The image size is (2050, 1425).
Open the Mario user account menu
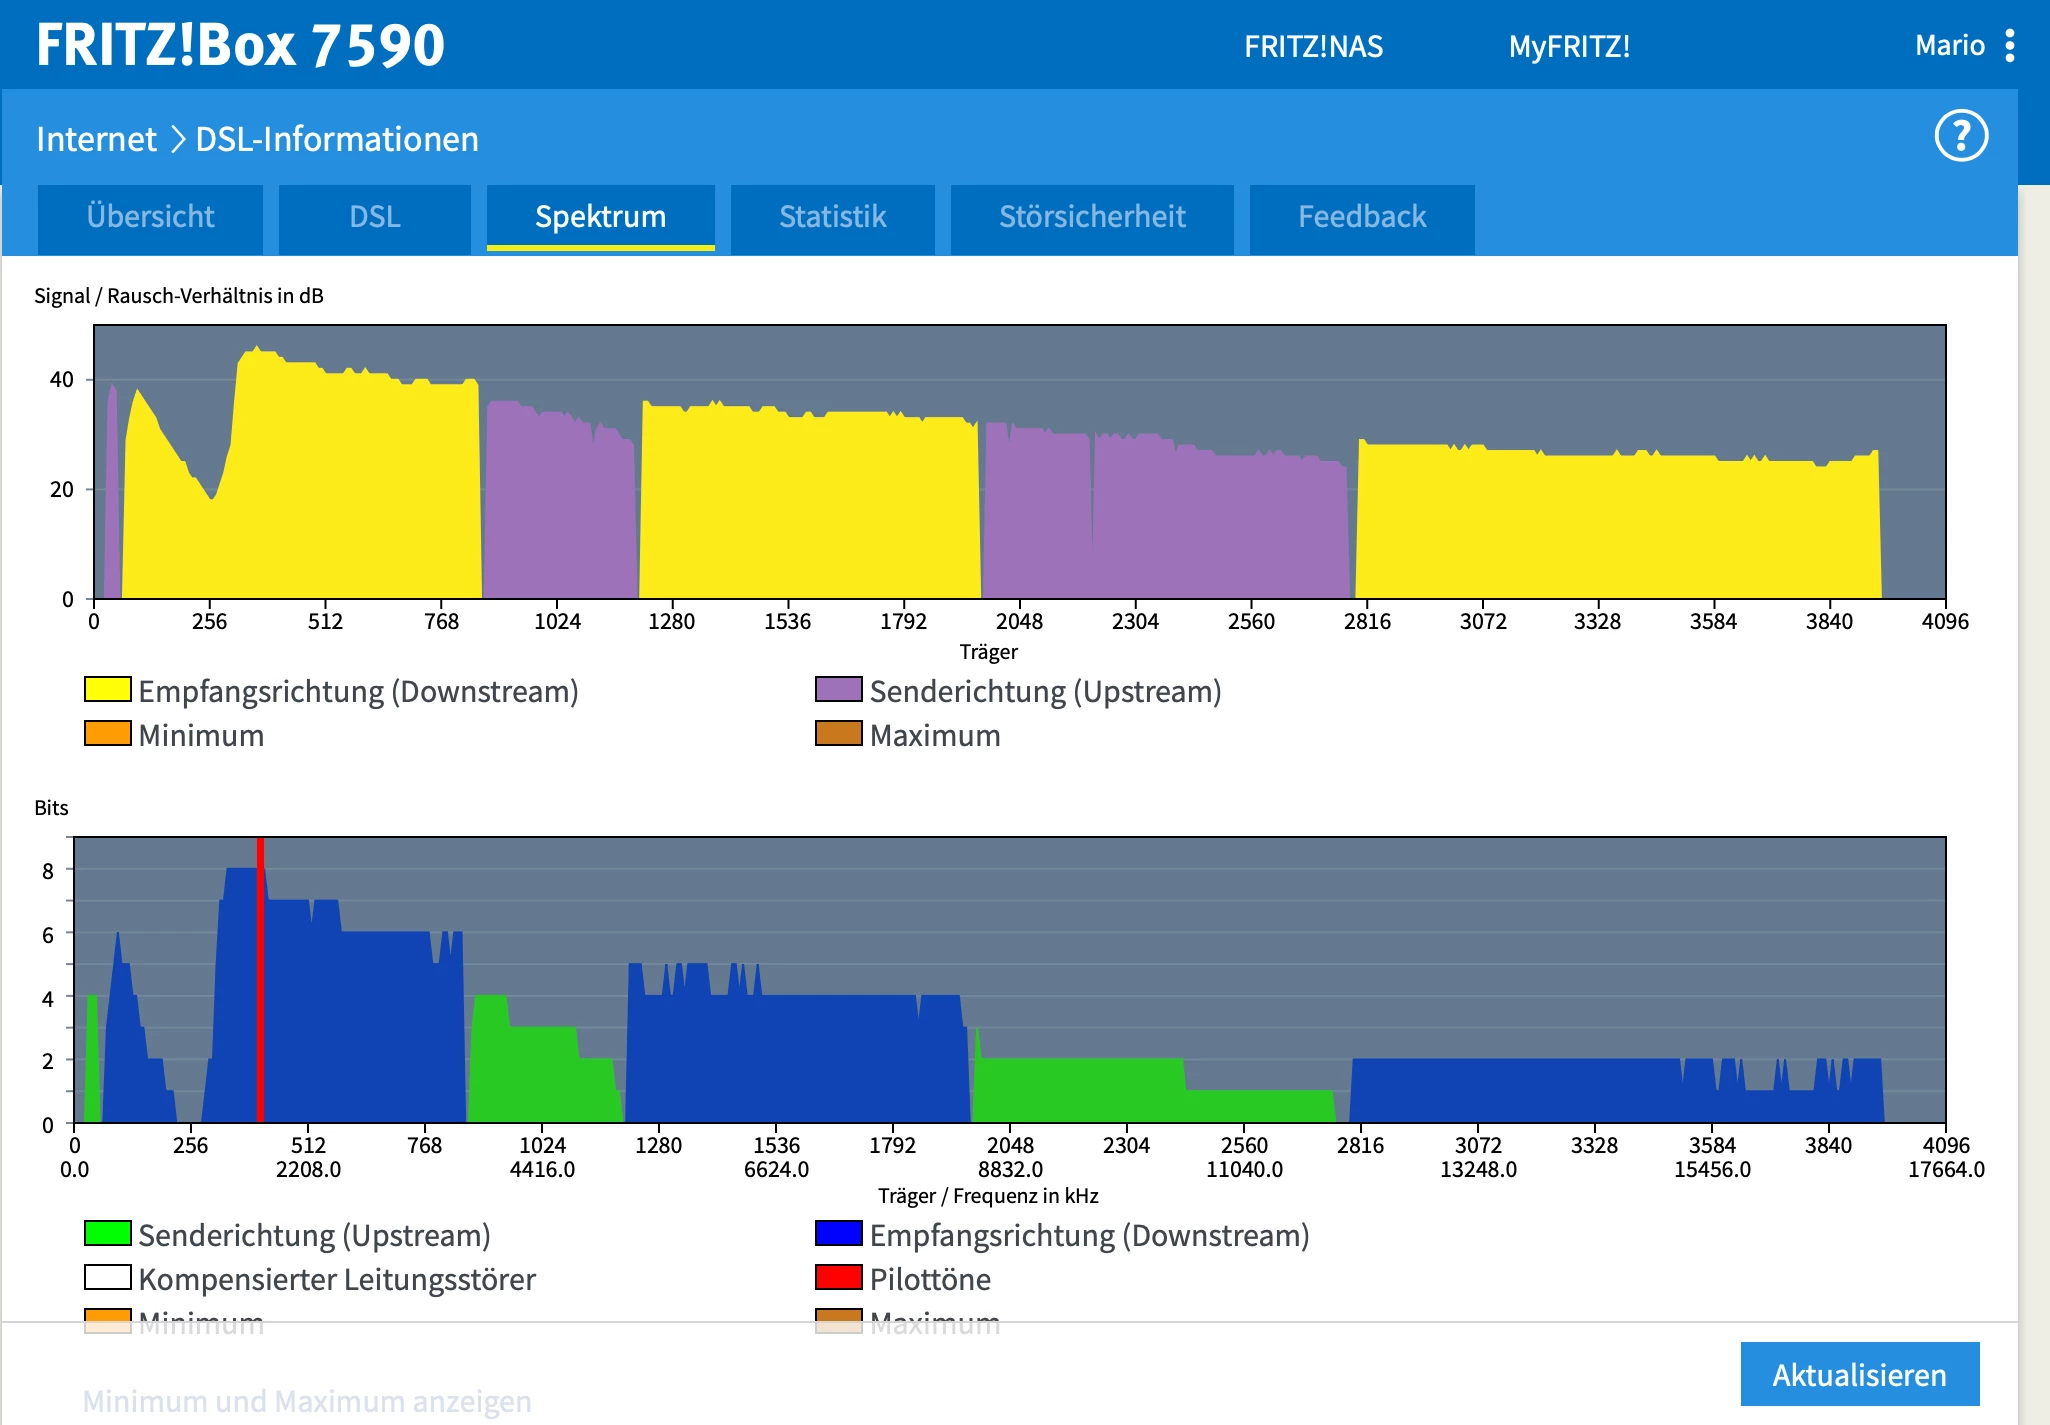(x=1949, y=46)
